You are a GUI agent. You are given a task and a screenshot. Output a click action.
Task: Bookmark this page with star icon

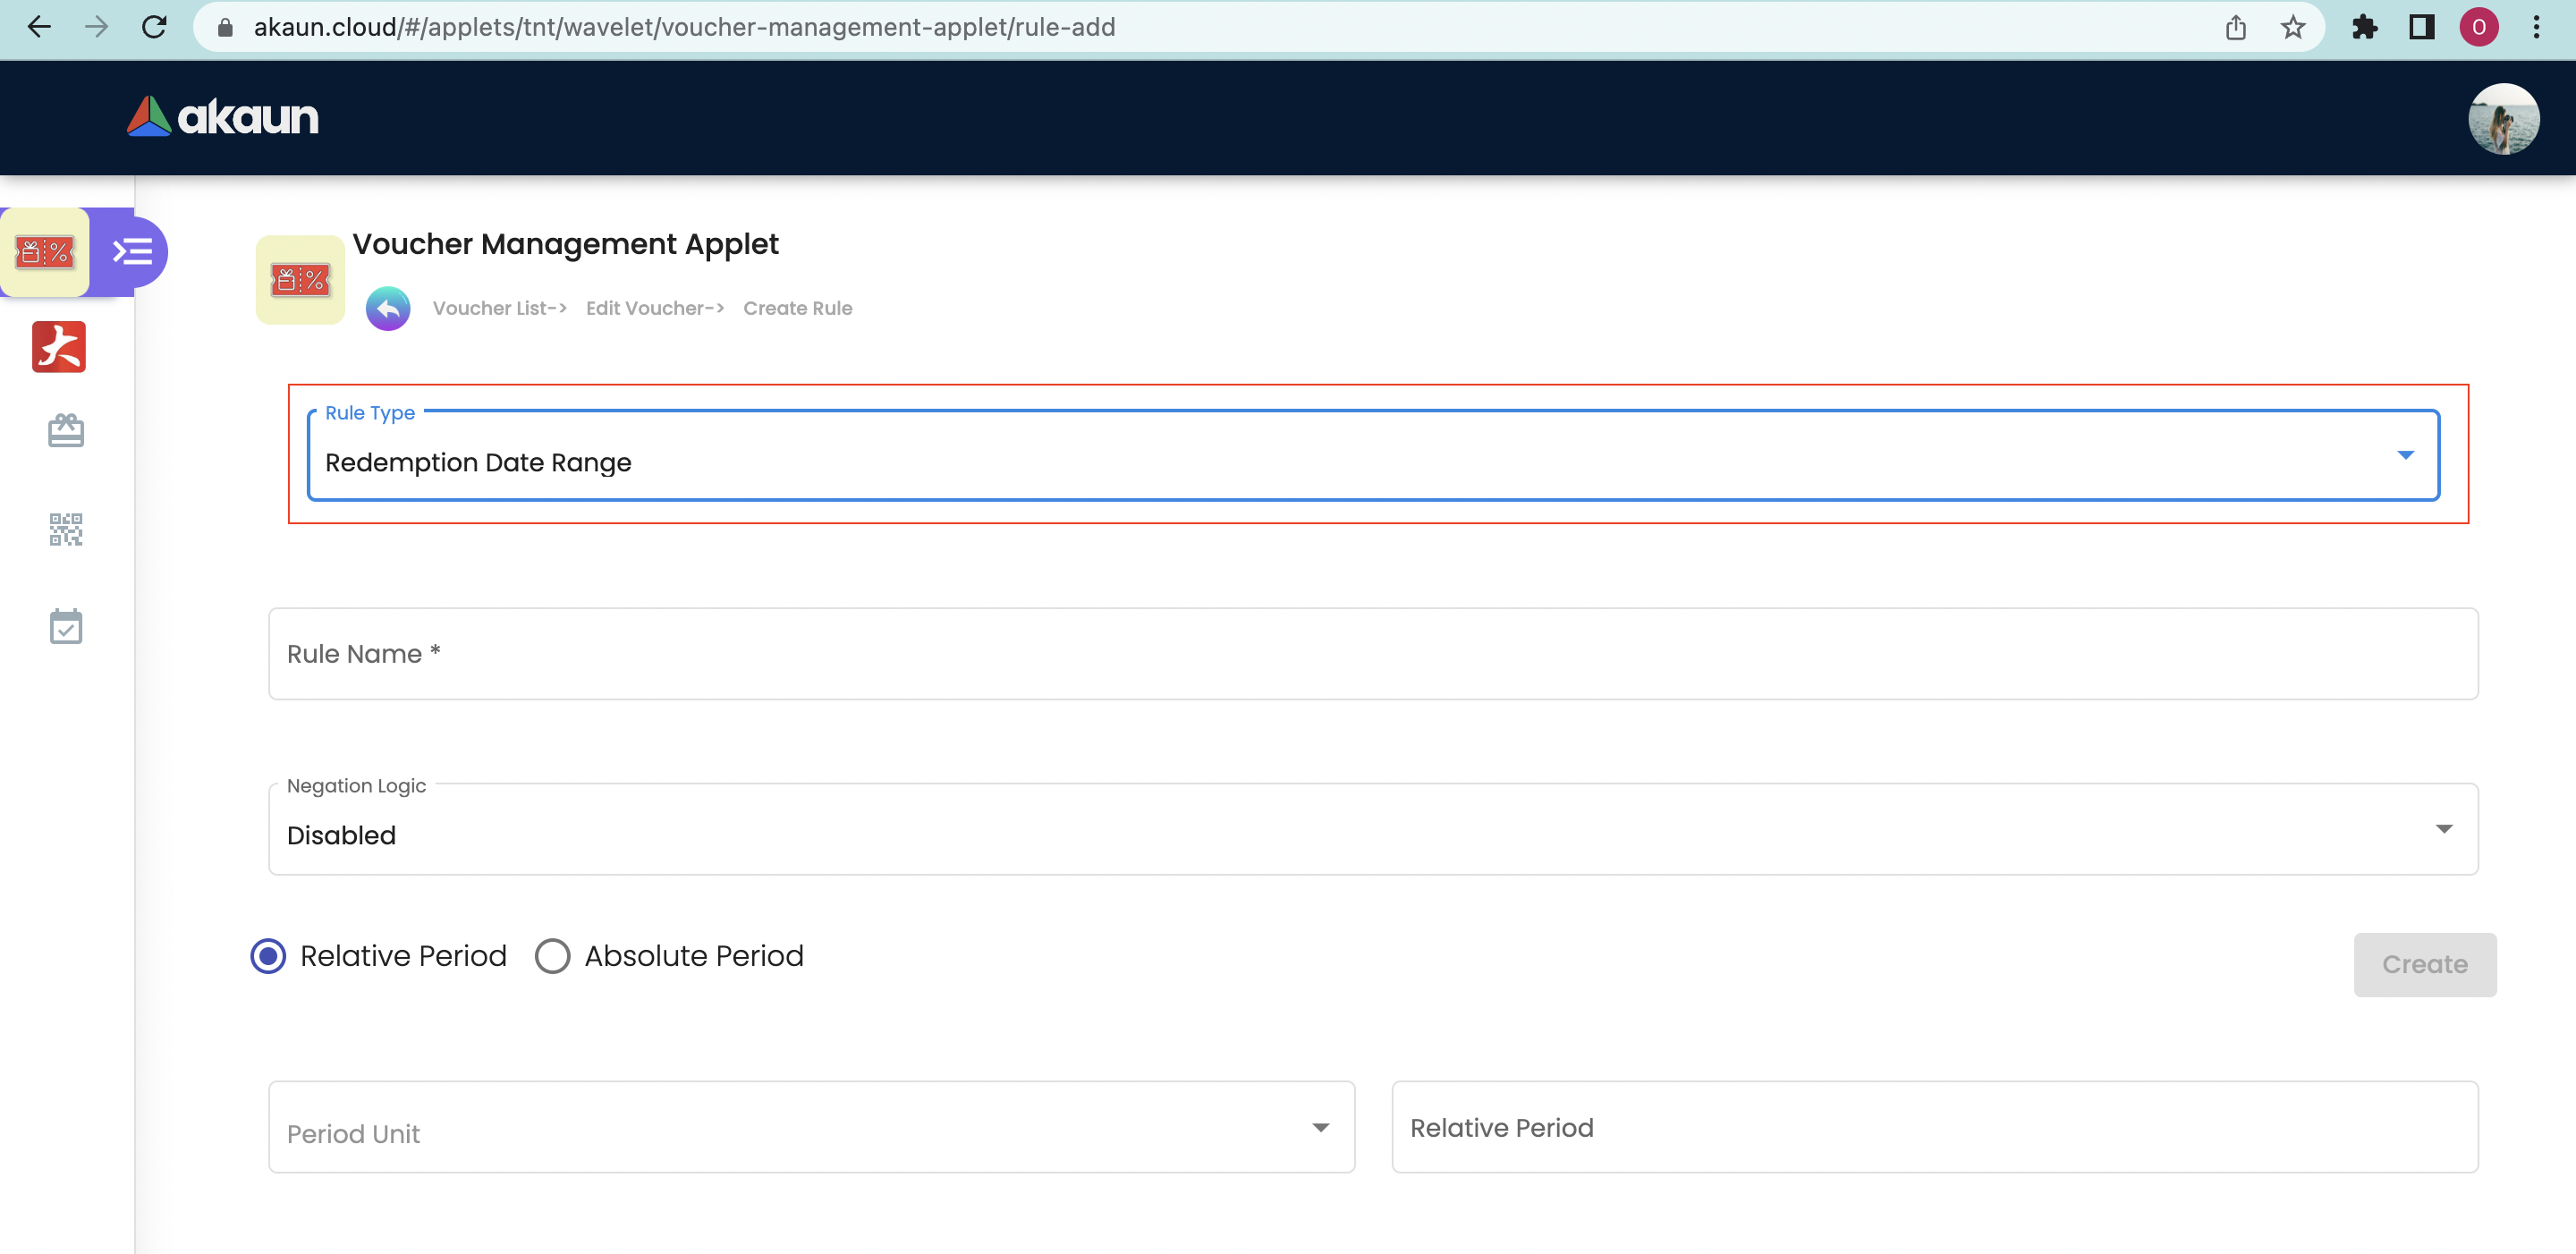(x=2293, y=27)
